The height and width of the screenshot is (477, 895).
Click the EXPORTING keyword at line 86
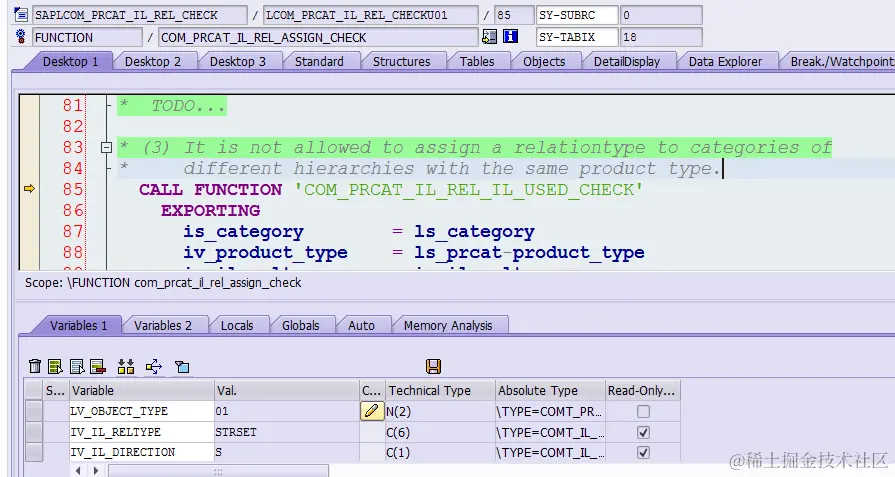click(210, 211)
